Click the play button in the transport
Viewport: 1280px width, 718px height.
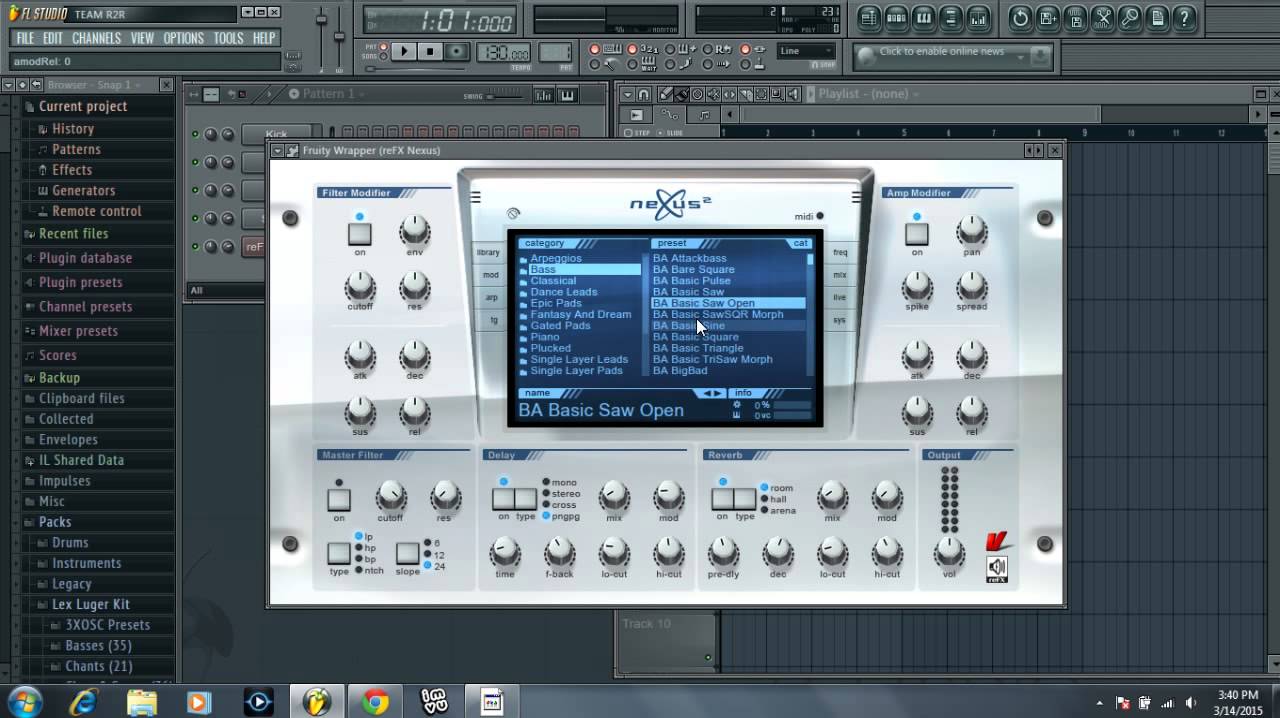click(404, 52)
